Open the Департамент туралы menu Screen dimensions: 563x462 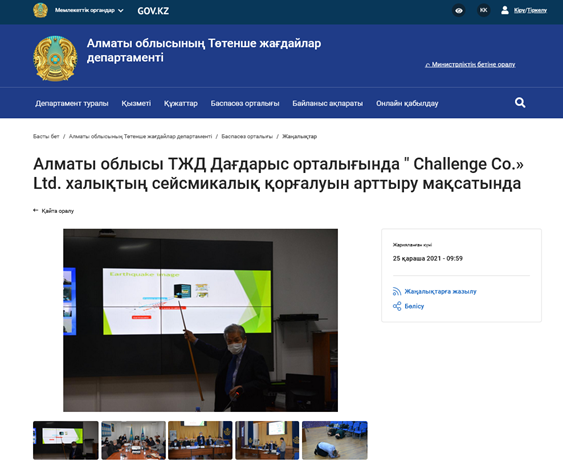72,103
